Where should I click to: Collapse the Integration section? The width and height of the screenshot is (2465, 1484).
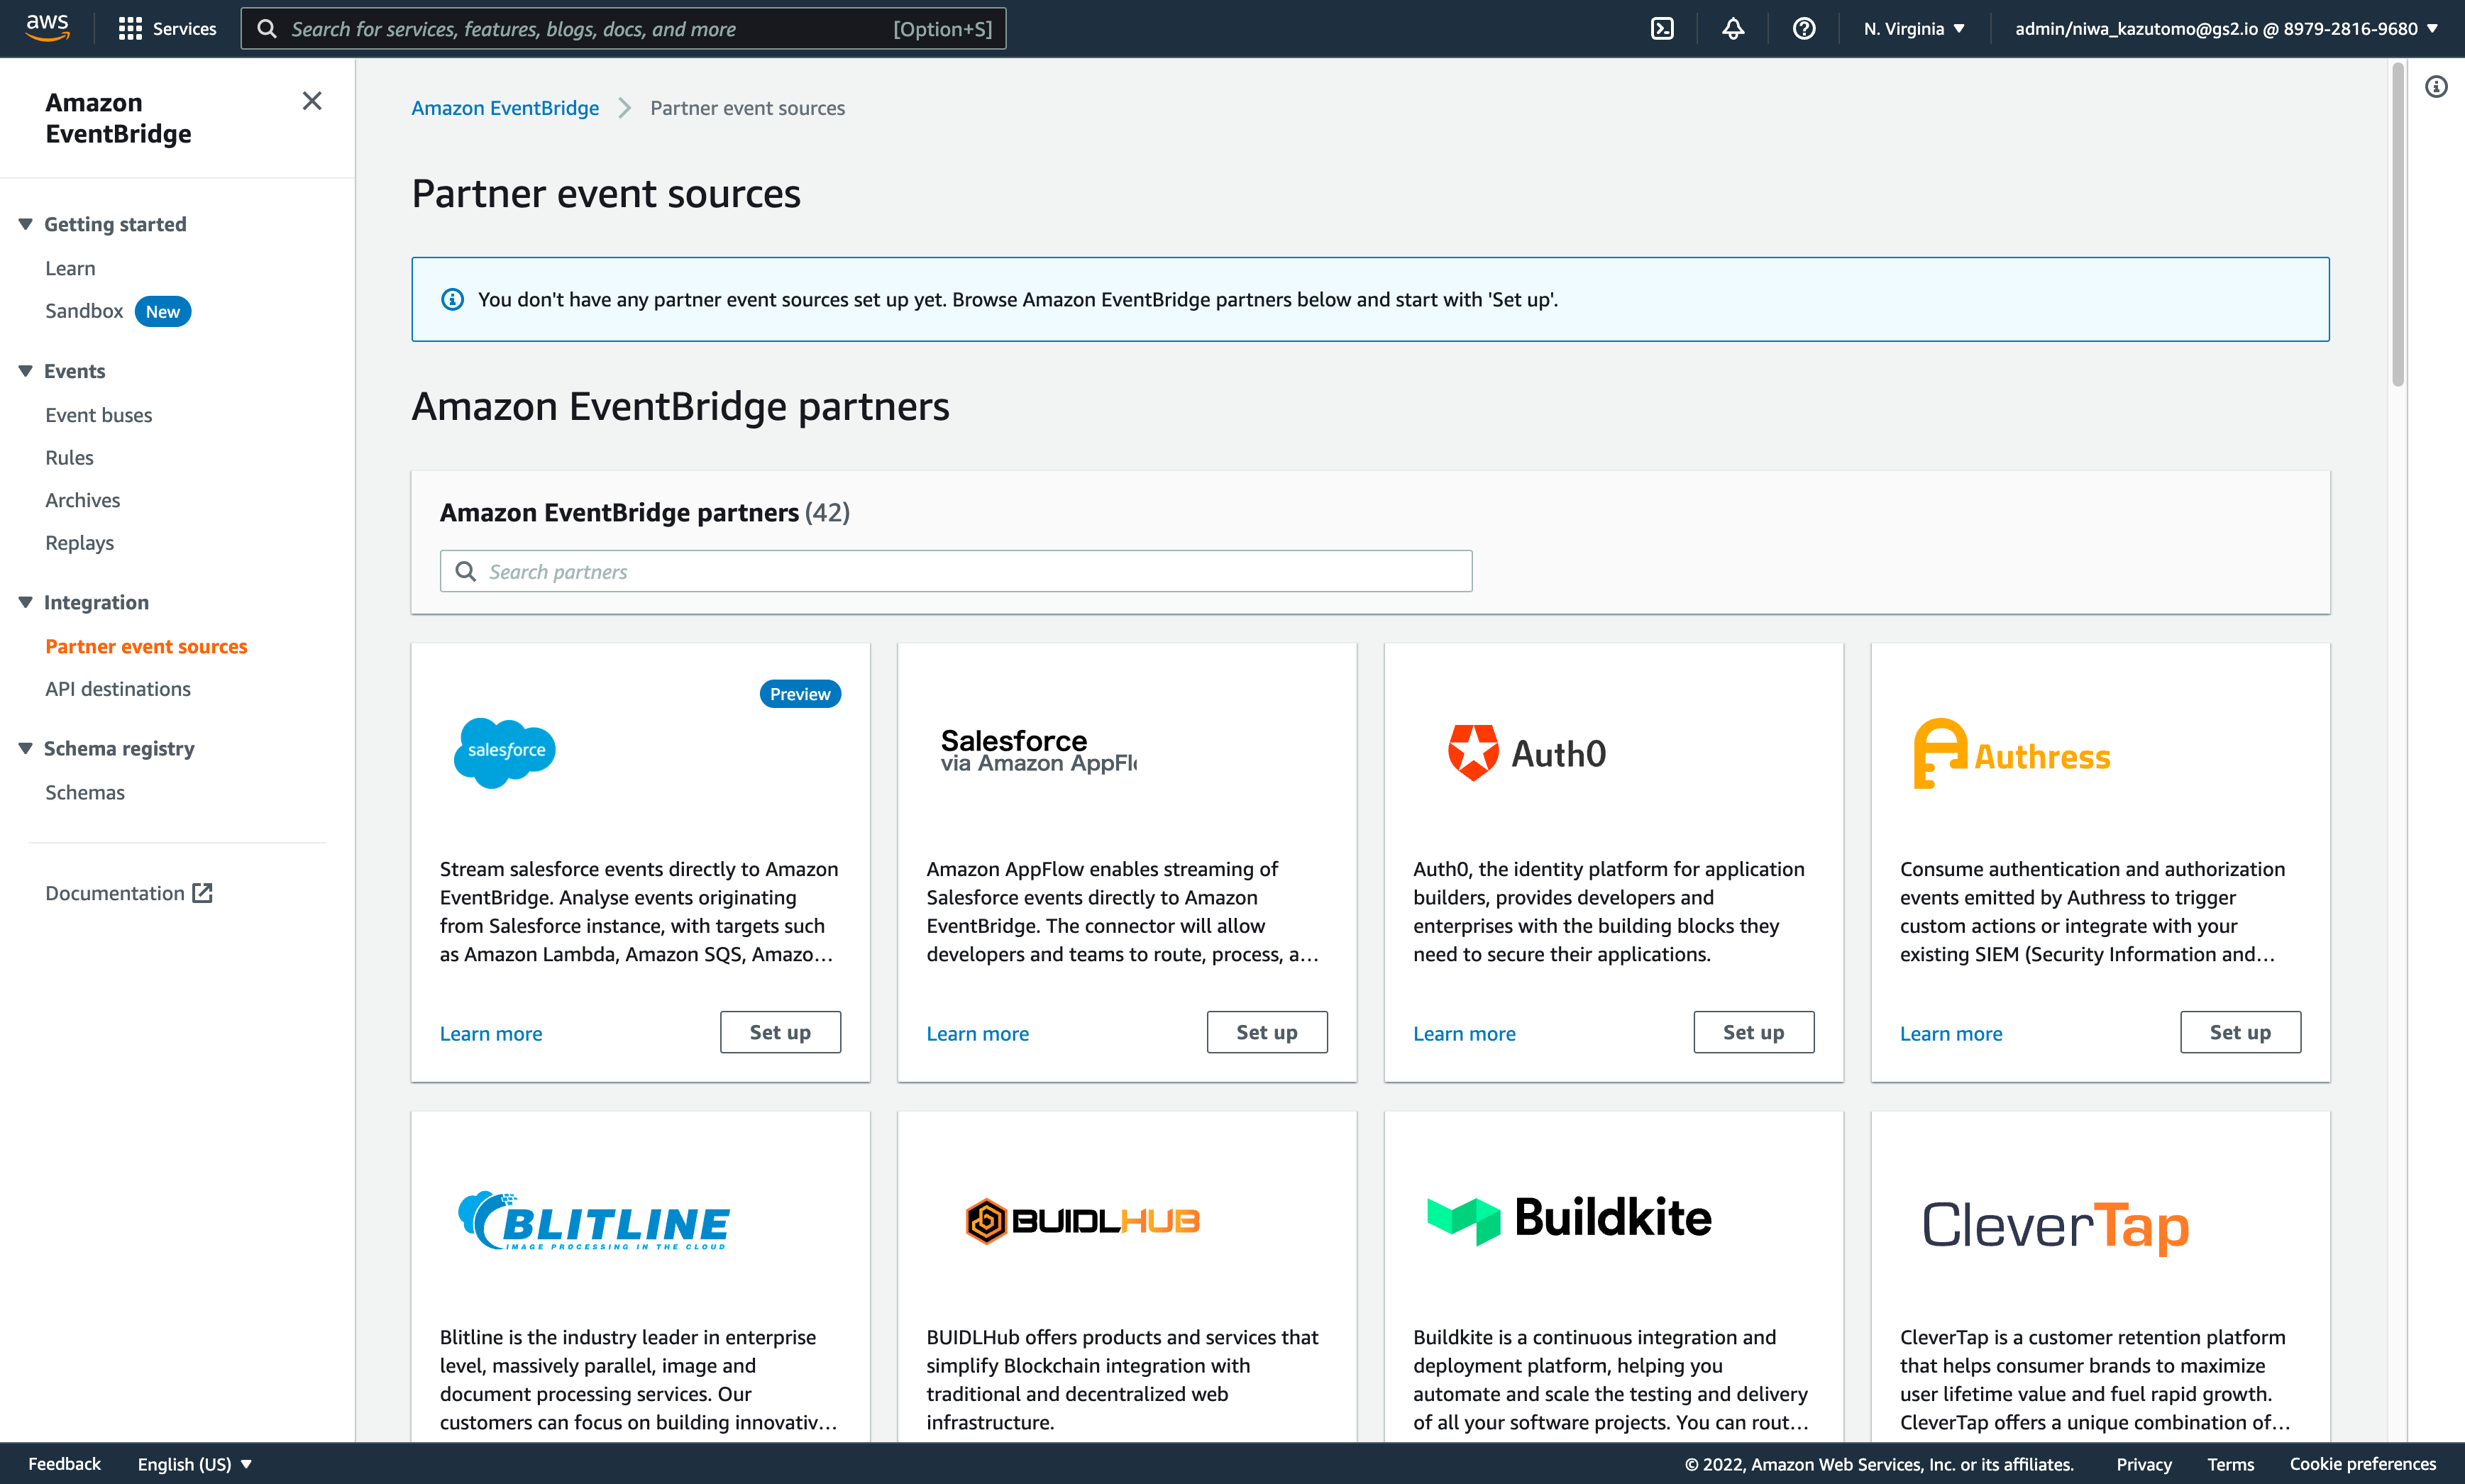coord(26,602)
